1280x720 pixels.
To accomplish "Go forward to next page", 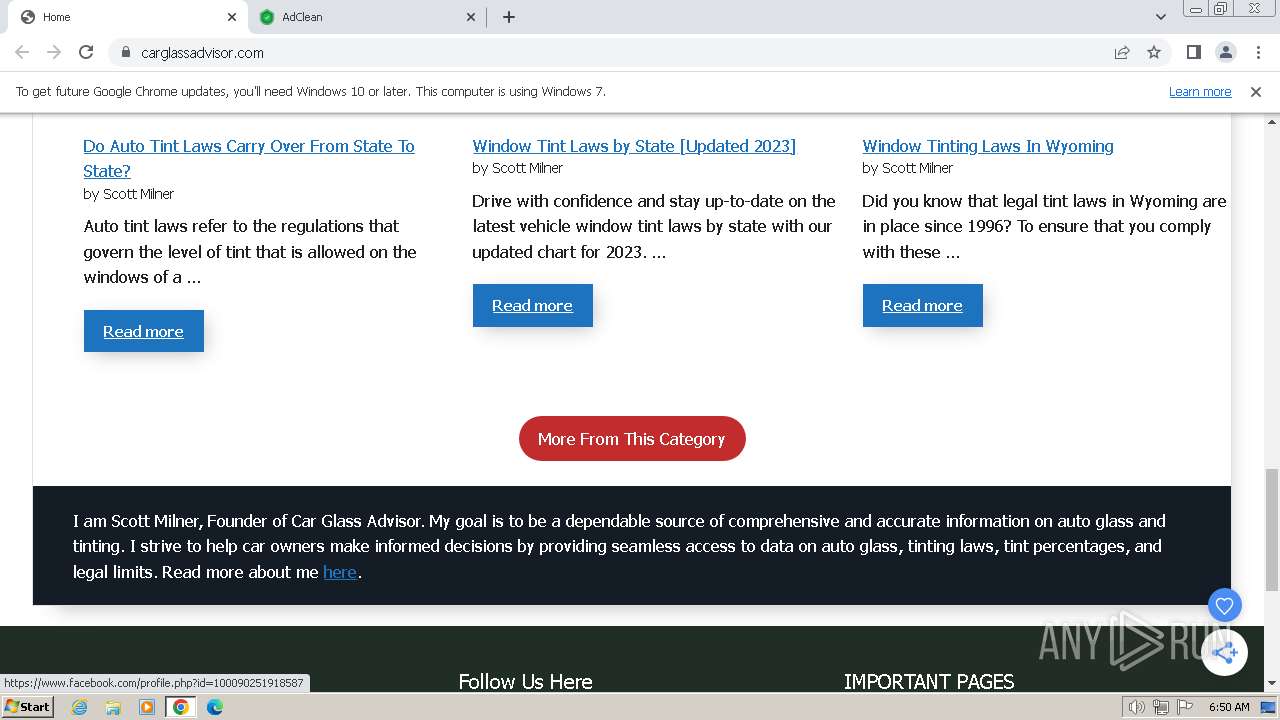I will tap(54, 52).
